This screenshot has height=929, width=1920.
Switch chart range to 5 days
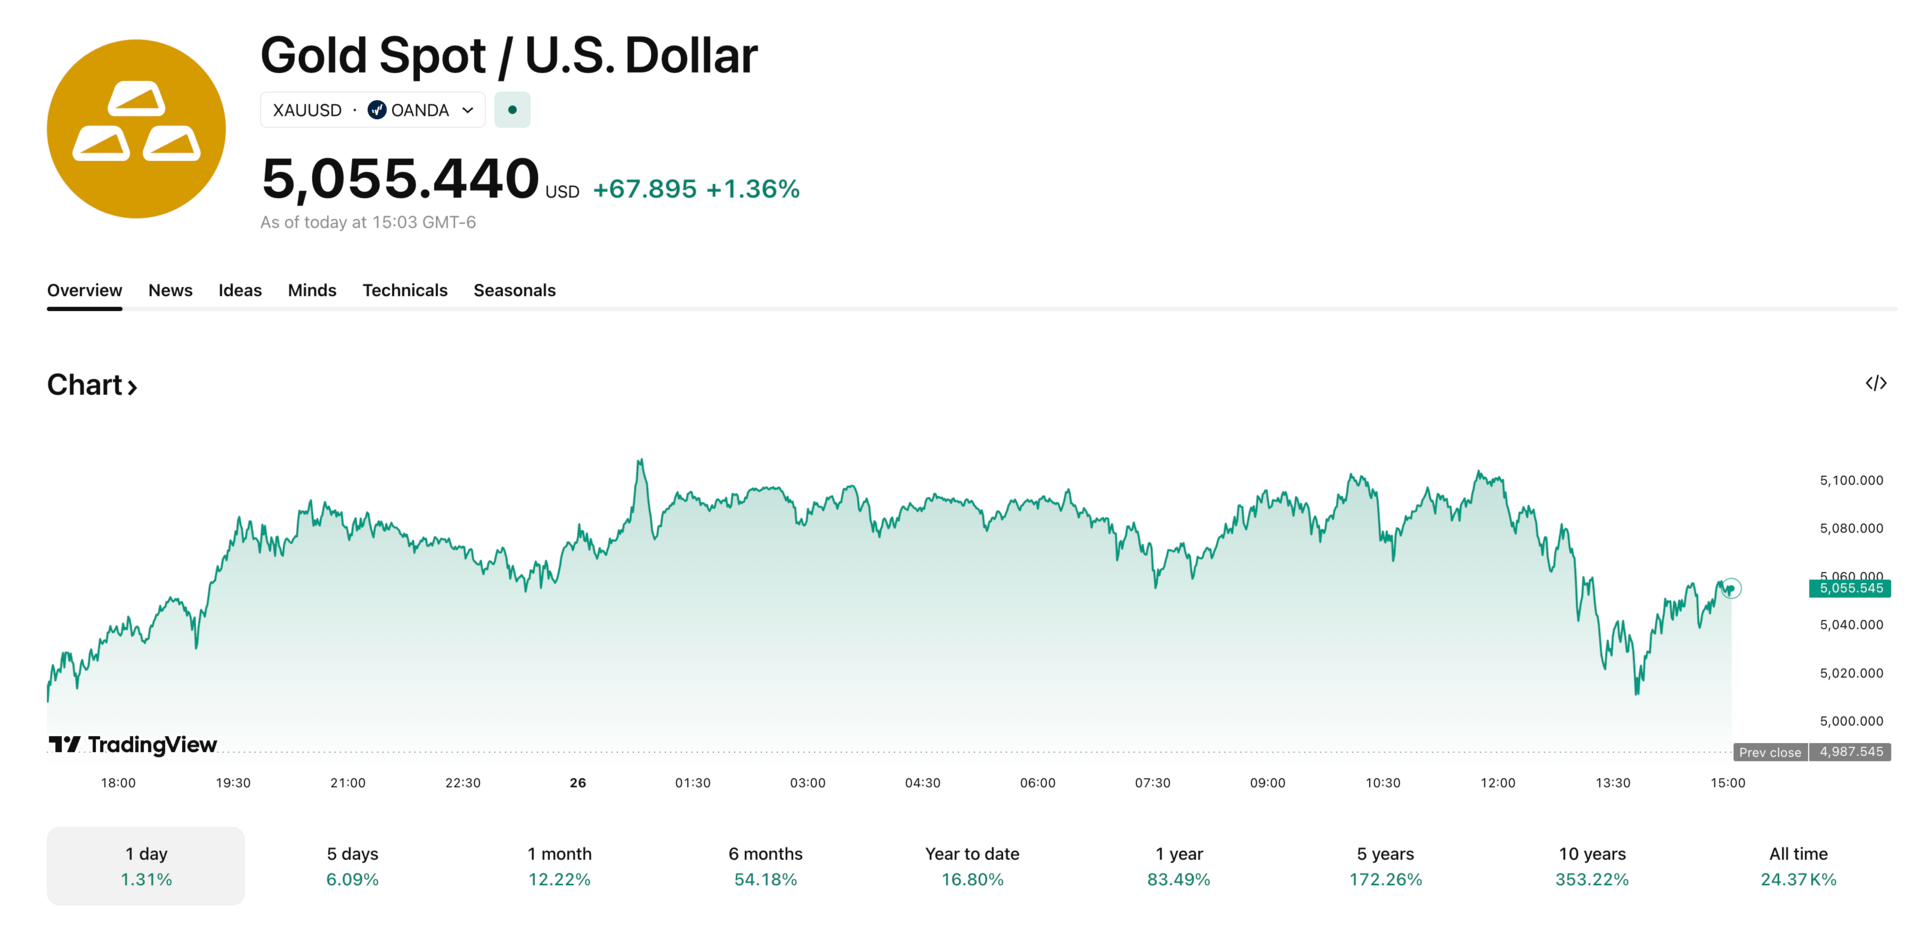[x=352, y=866]
